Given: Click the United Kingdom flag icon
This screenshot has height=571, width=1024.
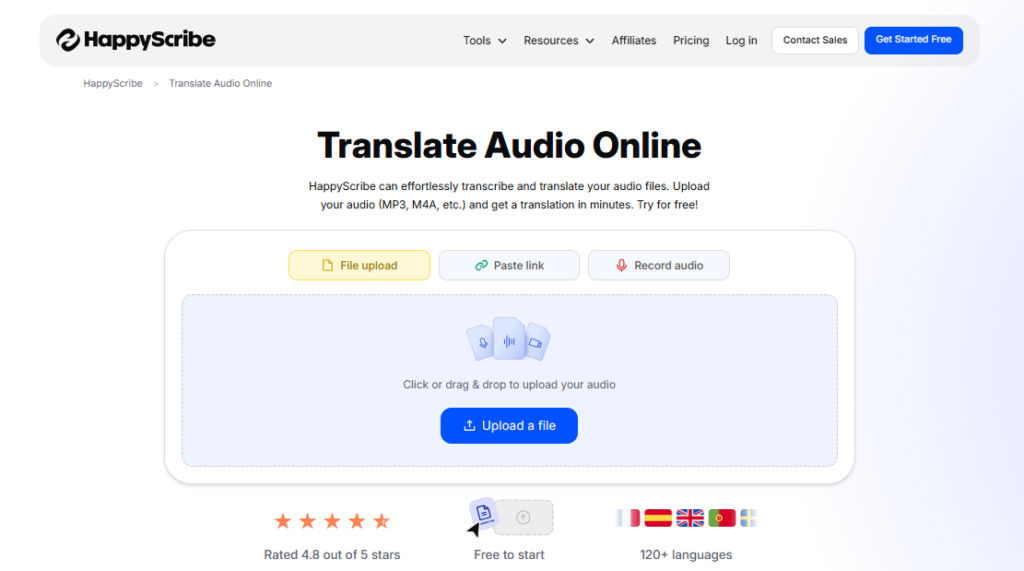Looking at the screenshot, I should [690, 518].
